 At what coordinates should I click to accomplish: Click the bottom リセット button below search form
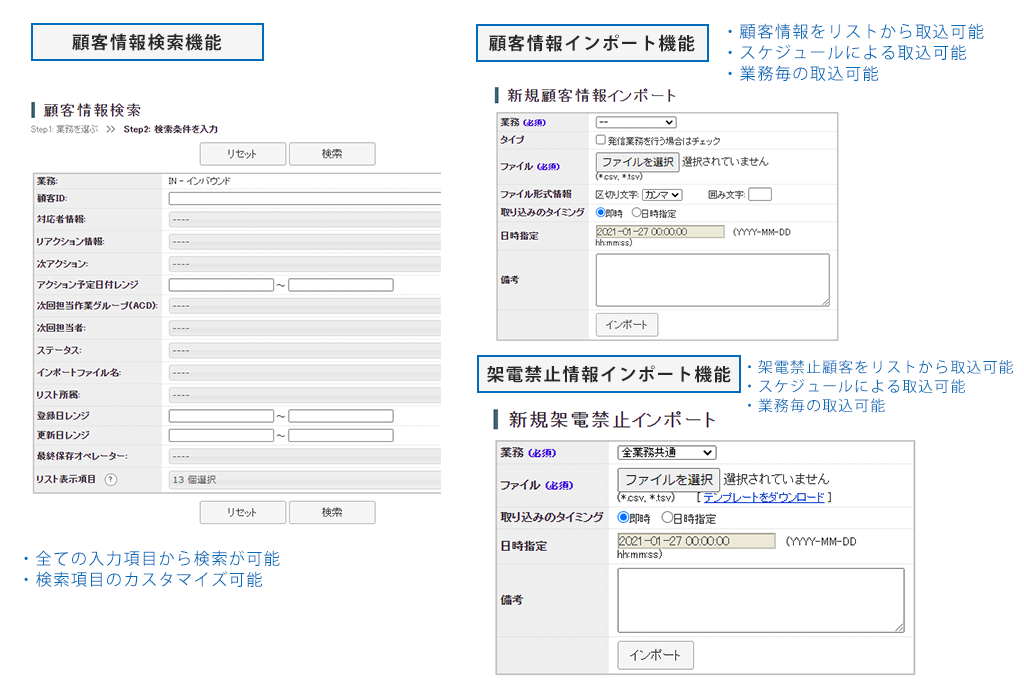(x=242, y=513)
